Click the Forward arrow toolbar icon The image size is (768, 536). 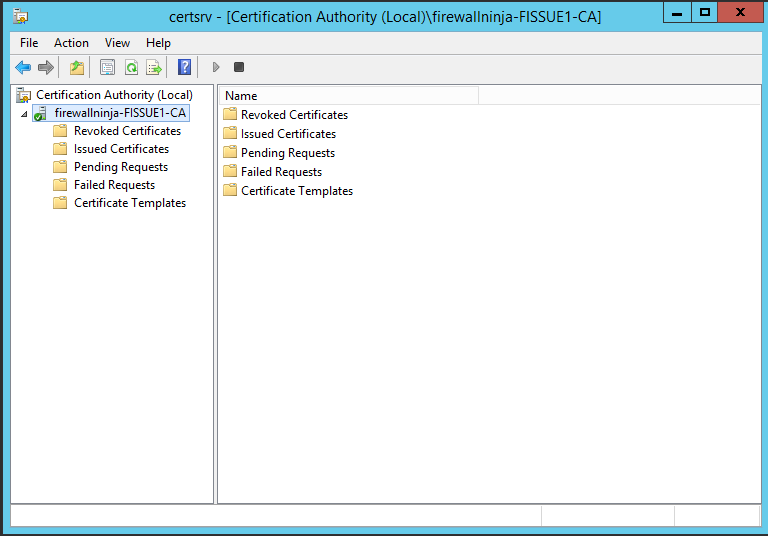click(46, 67)
